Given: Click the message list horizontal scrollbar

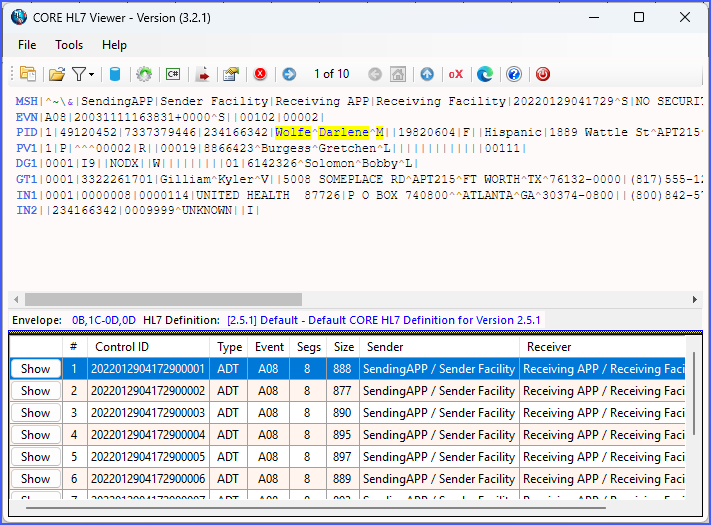Looking at the screenshot, I should pyautogui.click(x=316, y=508).
